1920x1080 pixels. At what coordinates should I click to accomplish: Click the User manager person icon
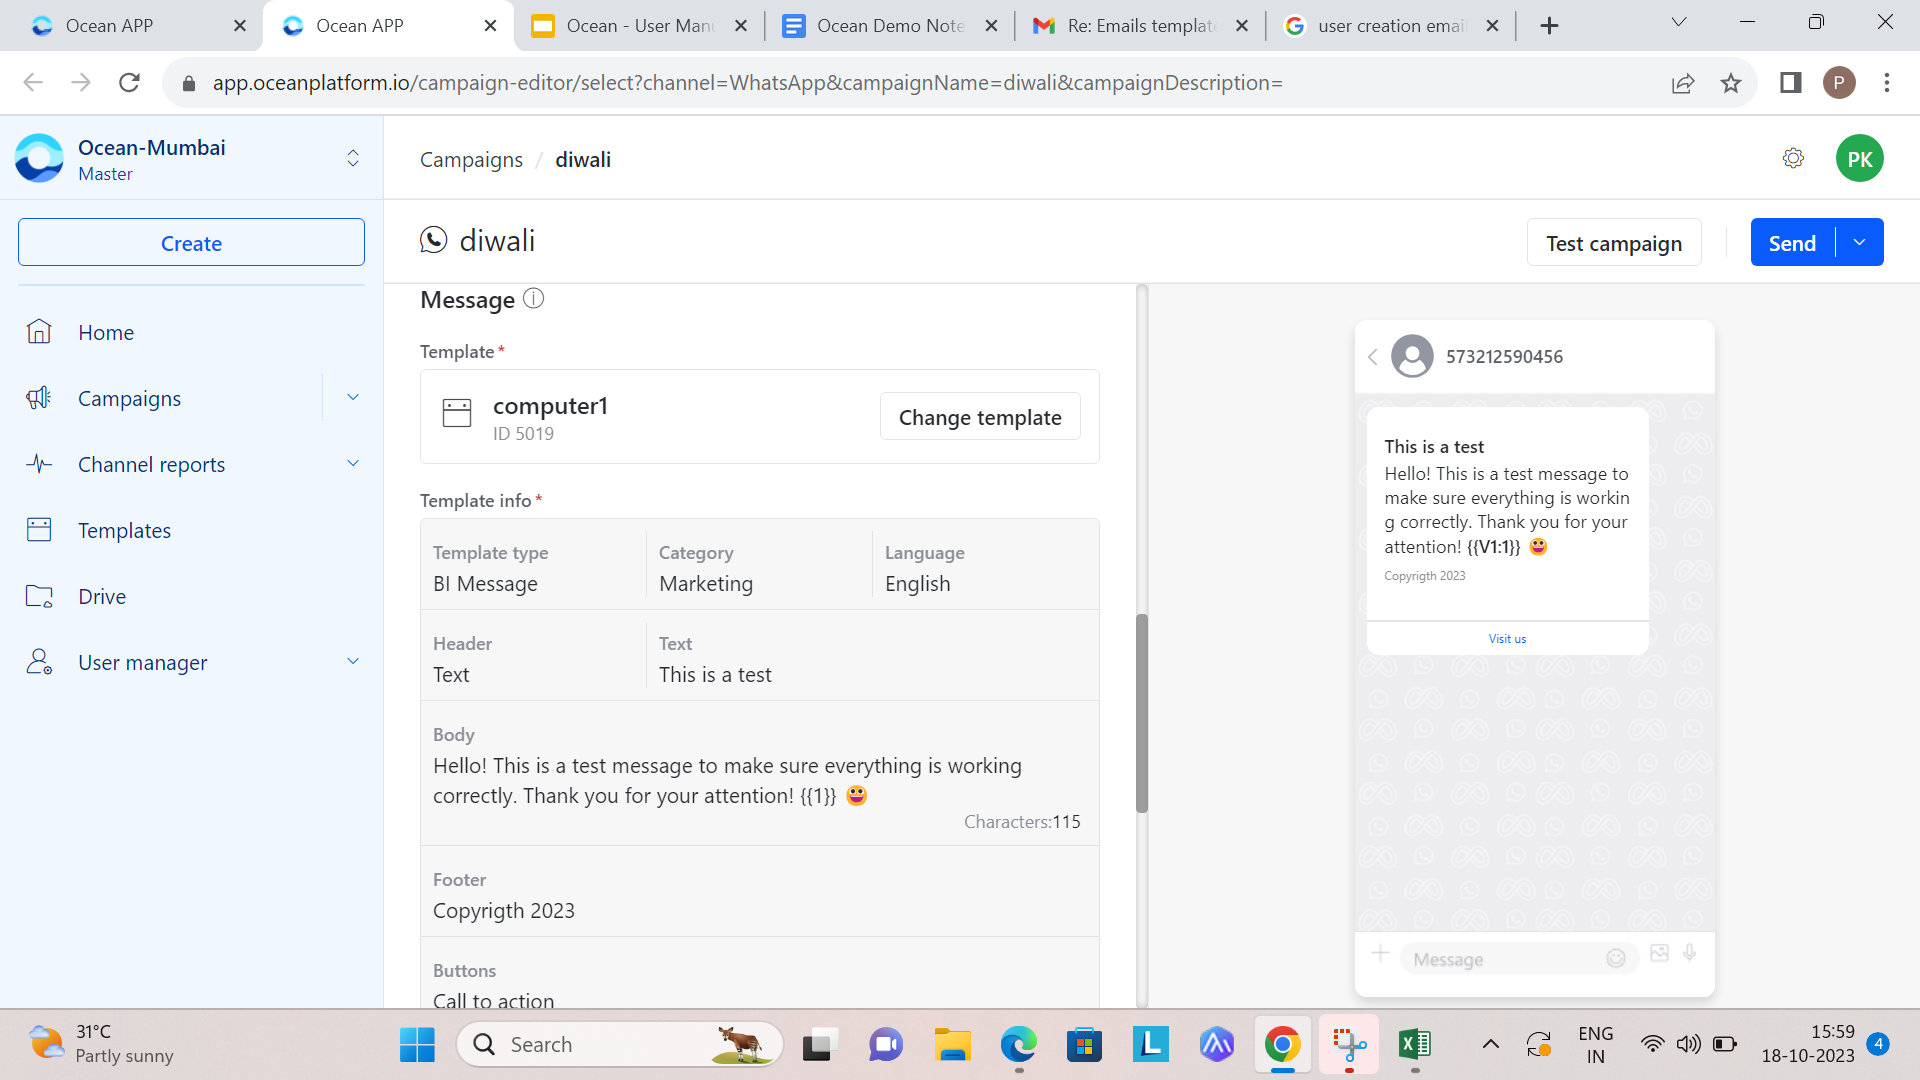[x=39, y=662]
